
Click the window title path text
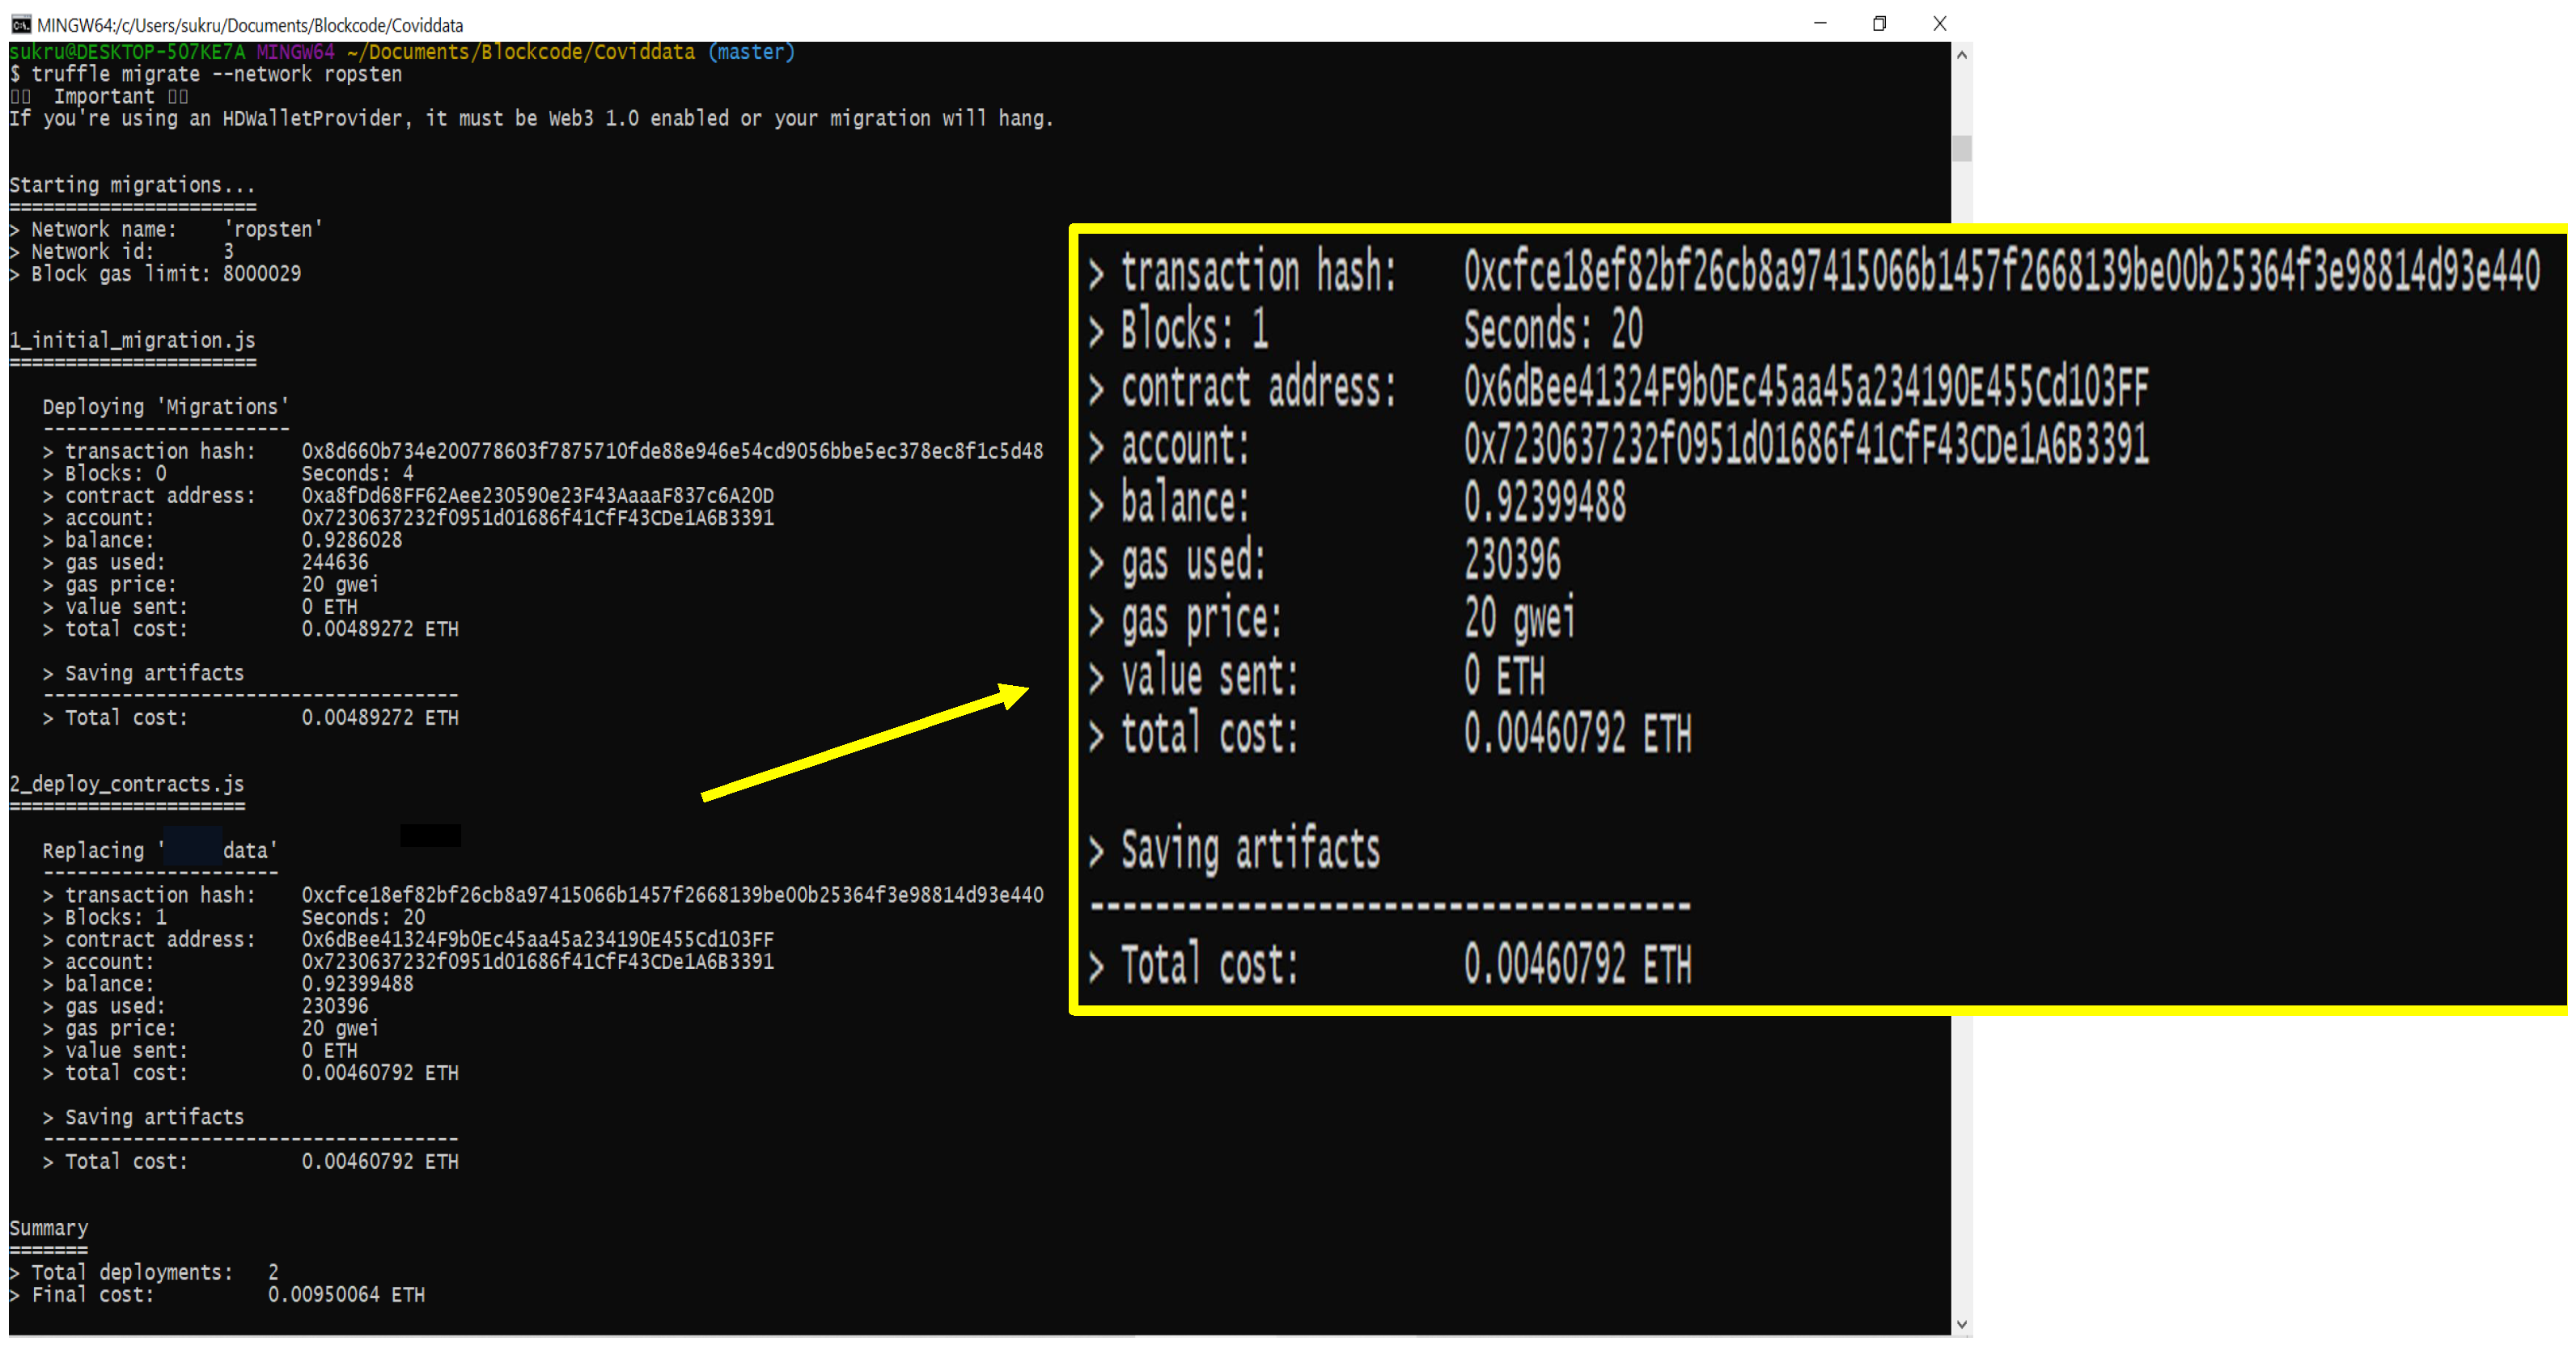(x=250, y=25)
